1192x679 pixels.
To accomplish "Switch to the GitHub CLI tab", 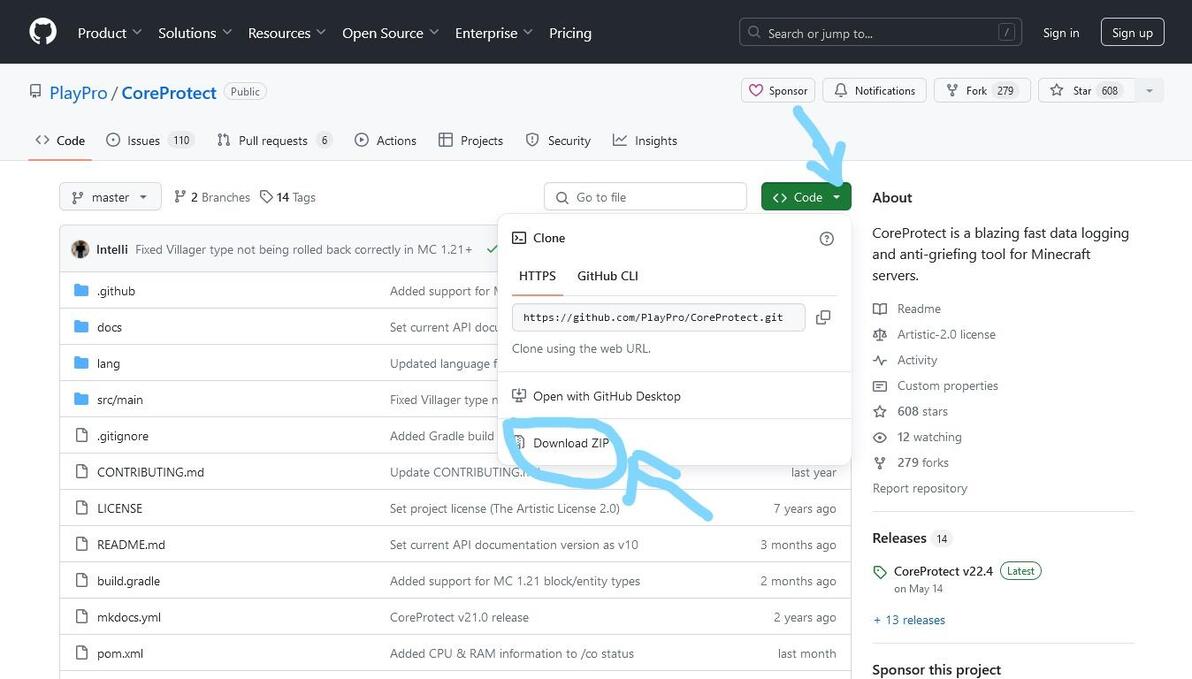I will [607, 276].
